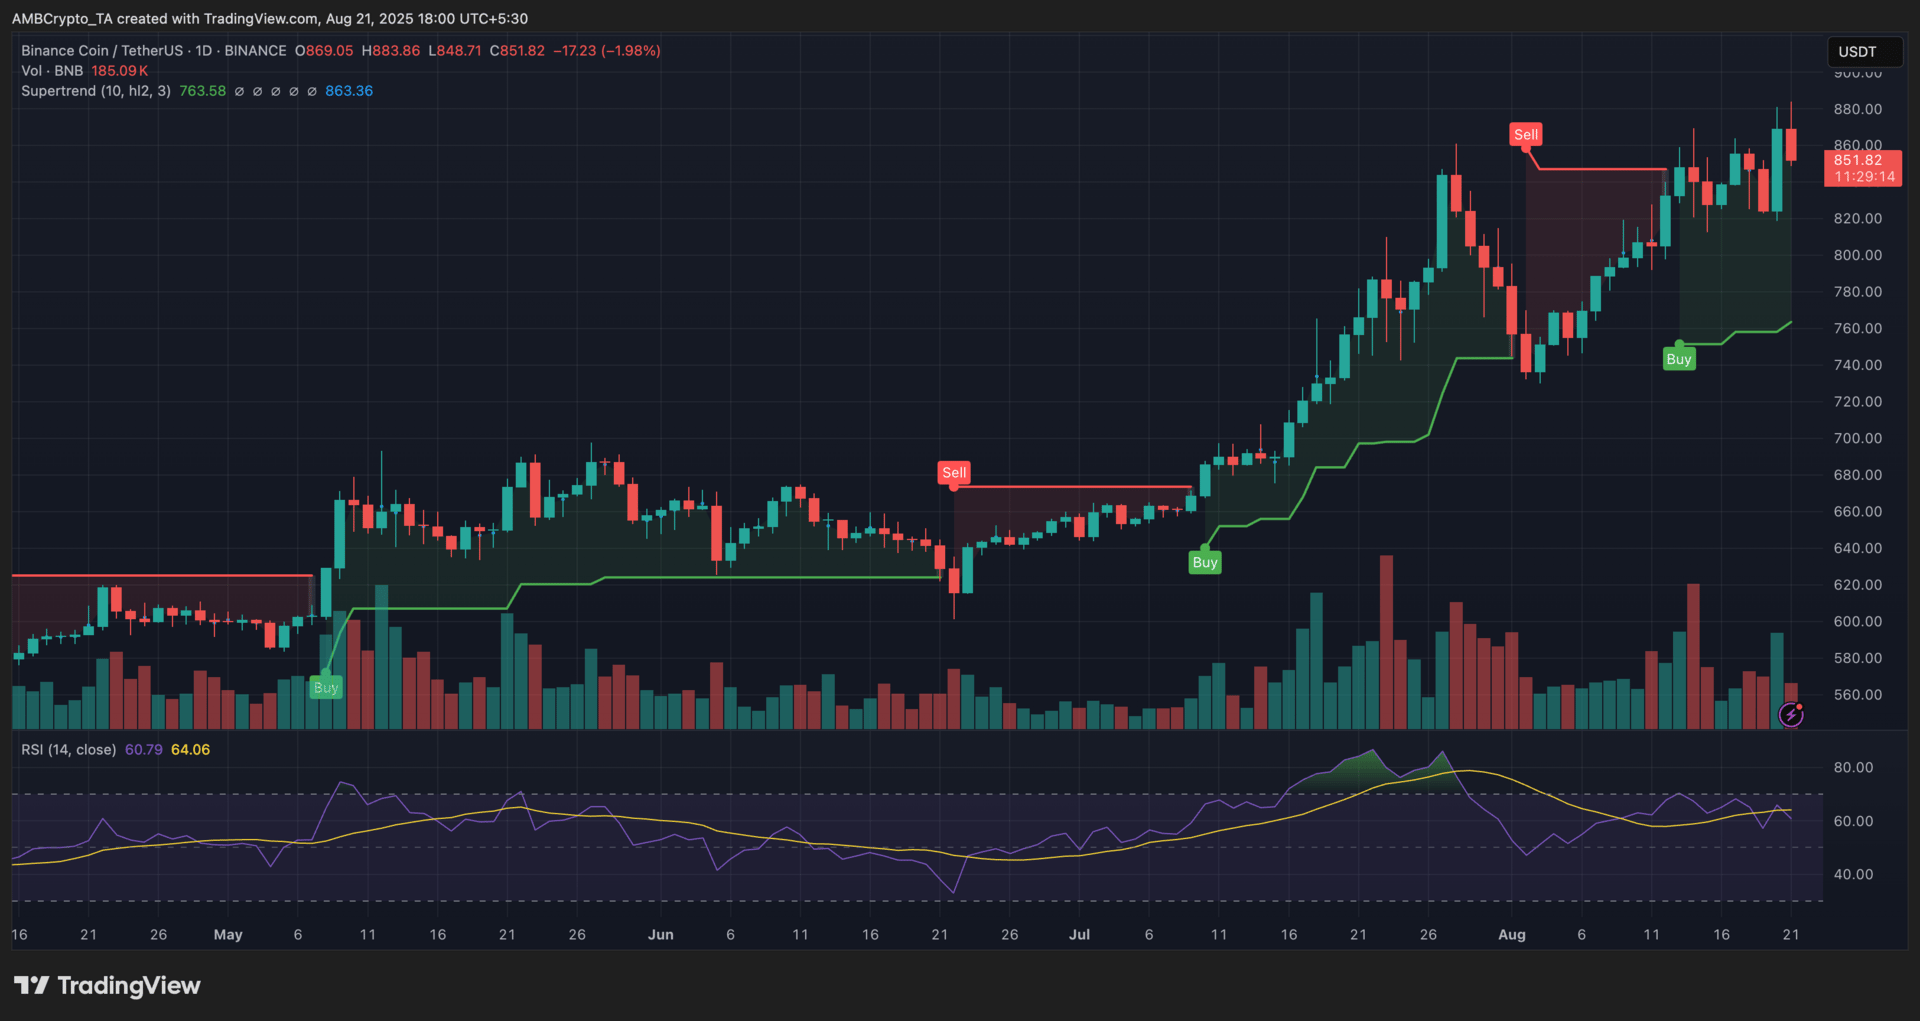
Task: Click the Jun label on the time axis
Action: (661, 935)
